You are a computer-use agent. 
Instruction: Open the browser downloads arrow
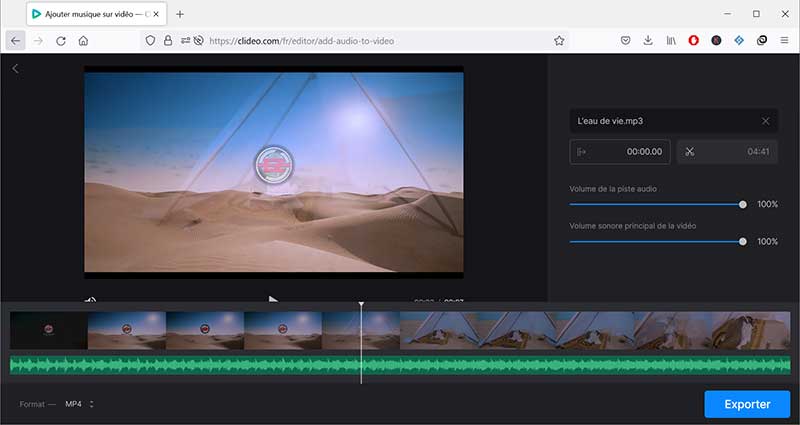click(x=648, y=40)
